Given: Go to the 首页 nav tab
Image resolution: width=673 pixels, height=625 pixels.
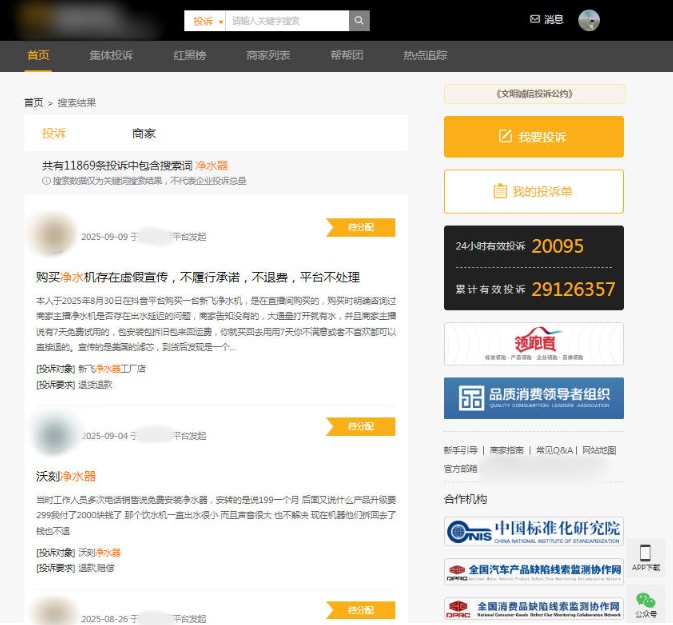Looking at the screenshot, I should (x=38, y=55).
